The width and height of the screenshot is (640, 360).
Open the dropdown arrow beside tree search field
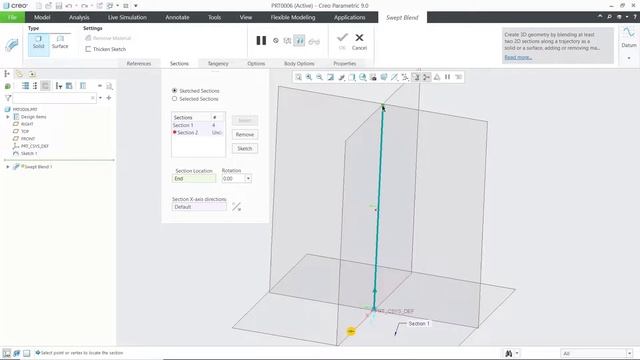[x=100, y=98]
